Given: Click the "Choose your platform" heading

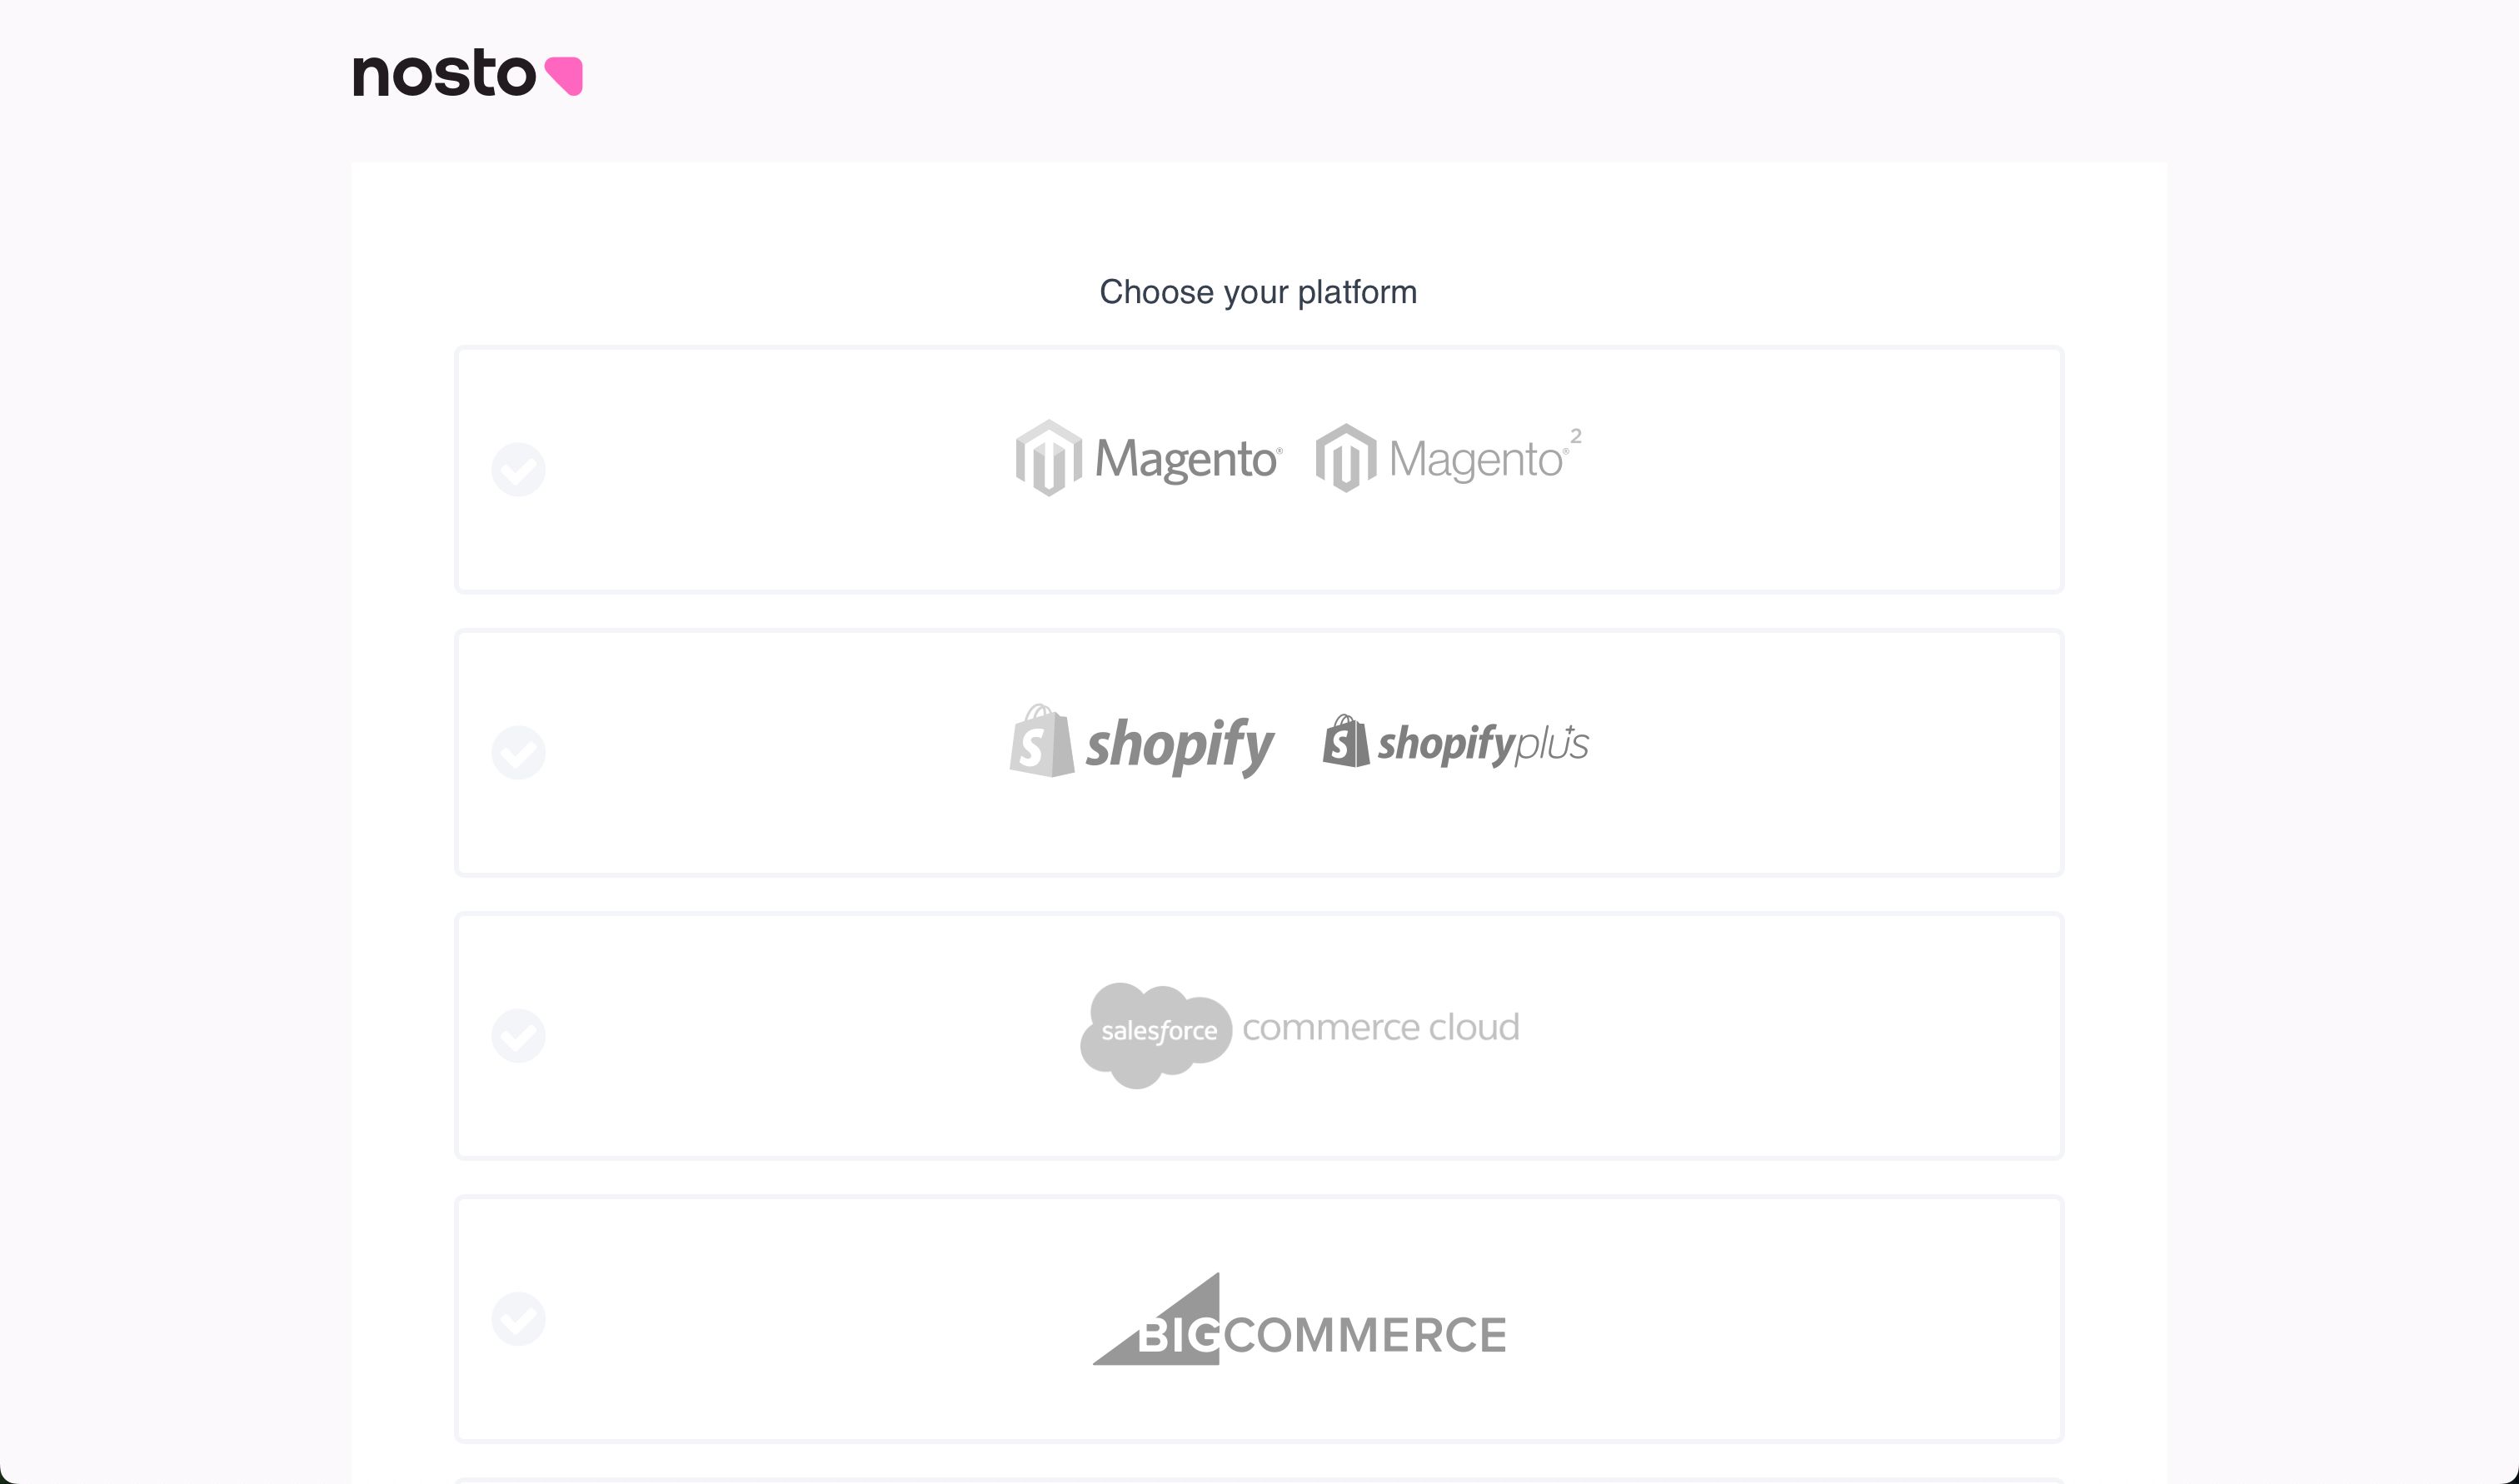Looking at the screenshot, I should click(1258, 292).
